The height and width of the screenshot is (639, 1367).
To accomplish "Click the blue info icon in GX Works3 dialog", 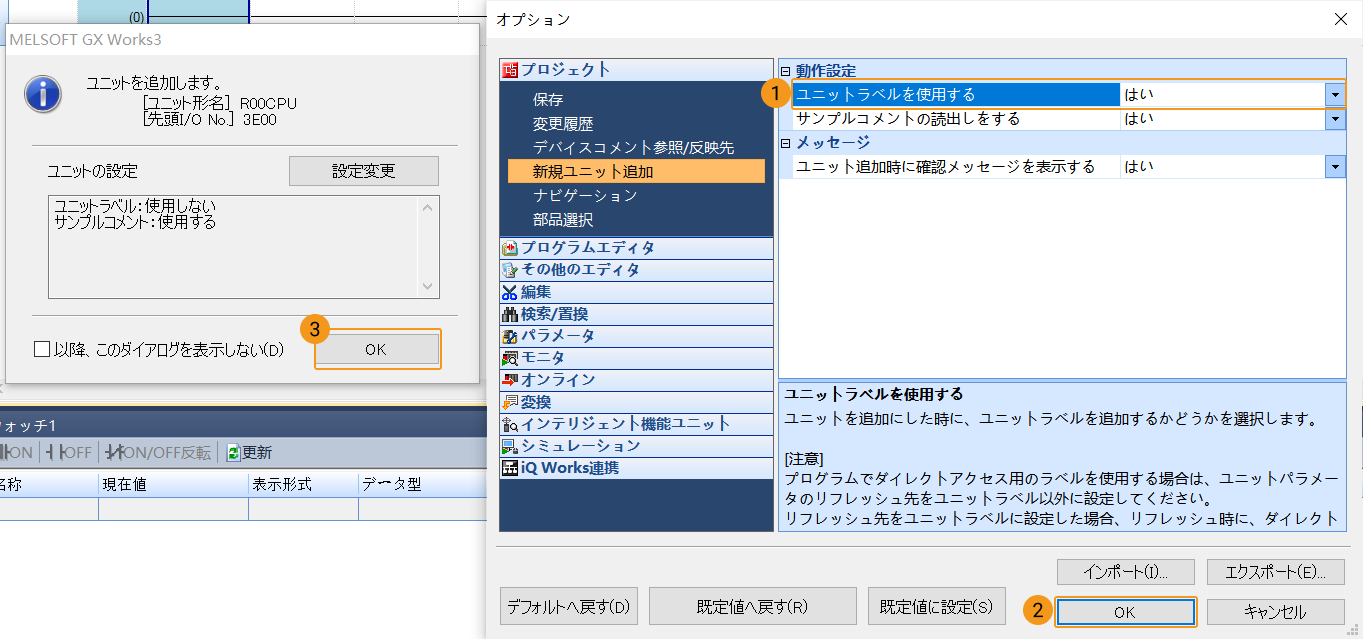I will 44,92.
